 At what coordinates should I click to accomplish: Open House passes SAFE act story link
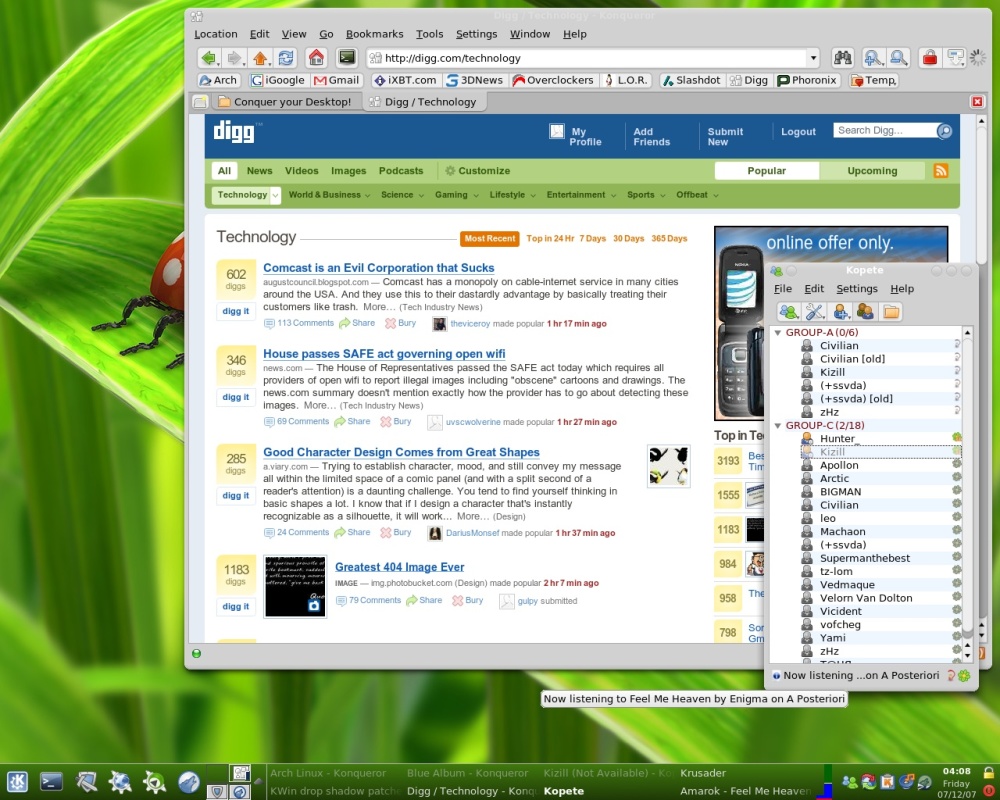coord(384,354)
